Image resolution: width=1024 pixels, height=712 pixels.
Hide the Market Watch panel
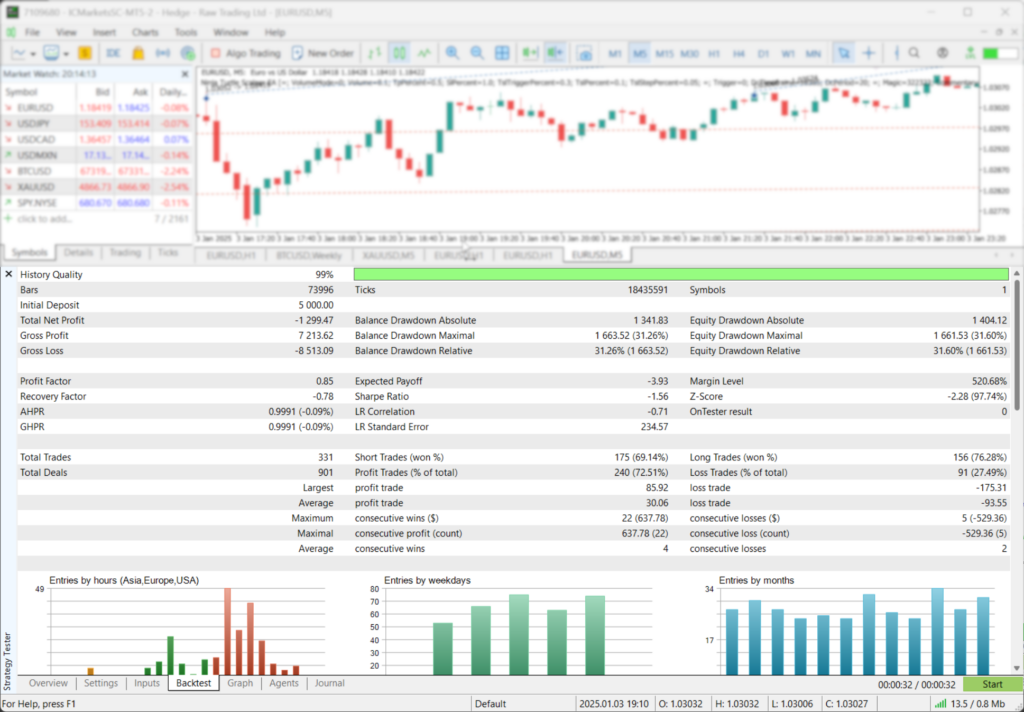pos(185,73)
